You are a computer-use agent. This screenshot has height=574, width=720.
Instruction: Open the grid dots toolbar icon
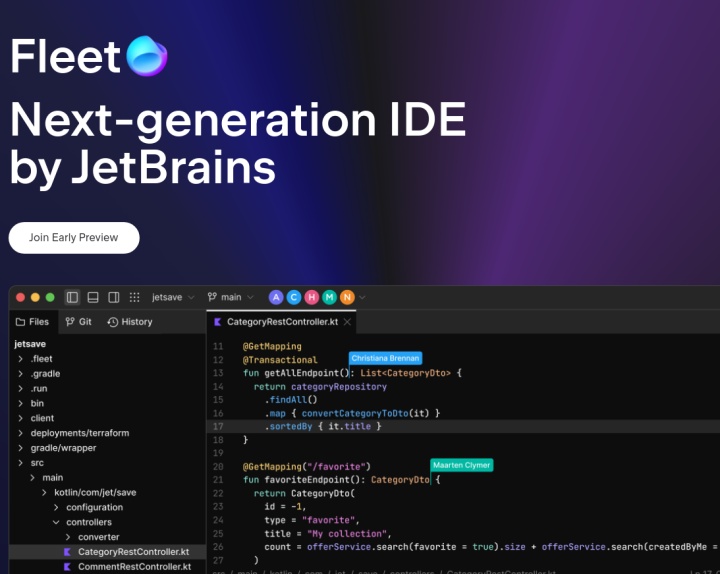click(x=134, y=298)
